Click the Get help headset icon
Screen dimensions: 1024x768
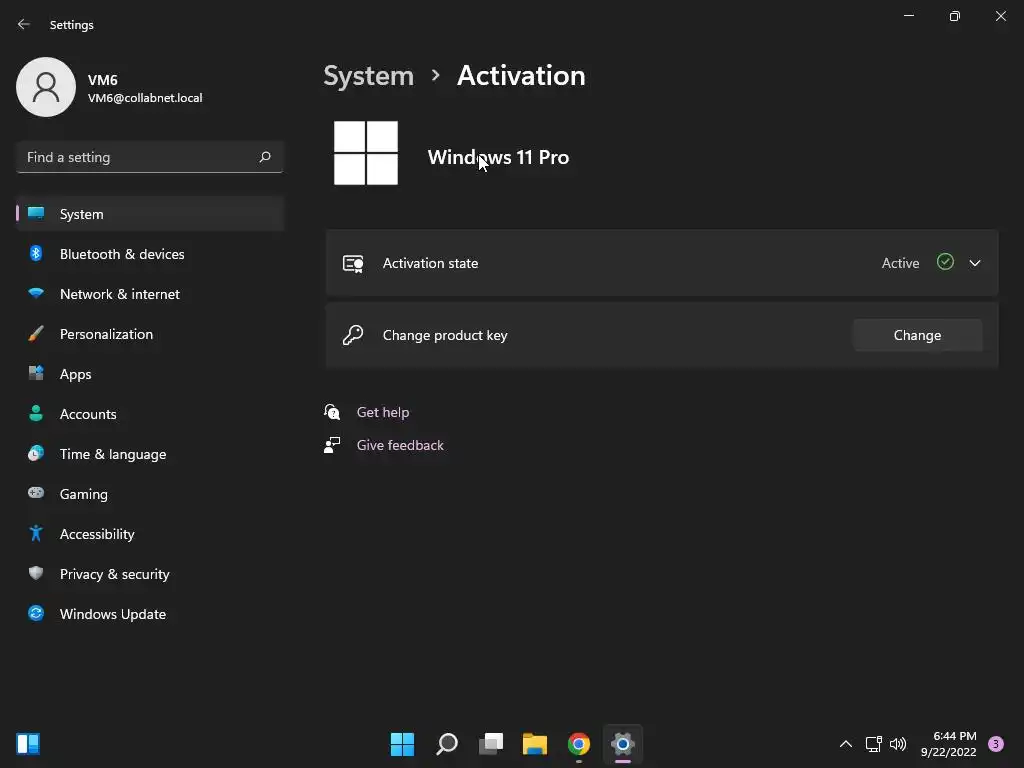click(x=332, y=412)
